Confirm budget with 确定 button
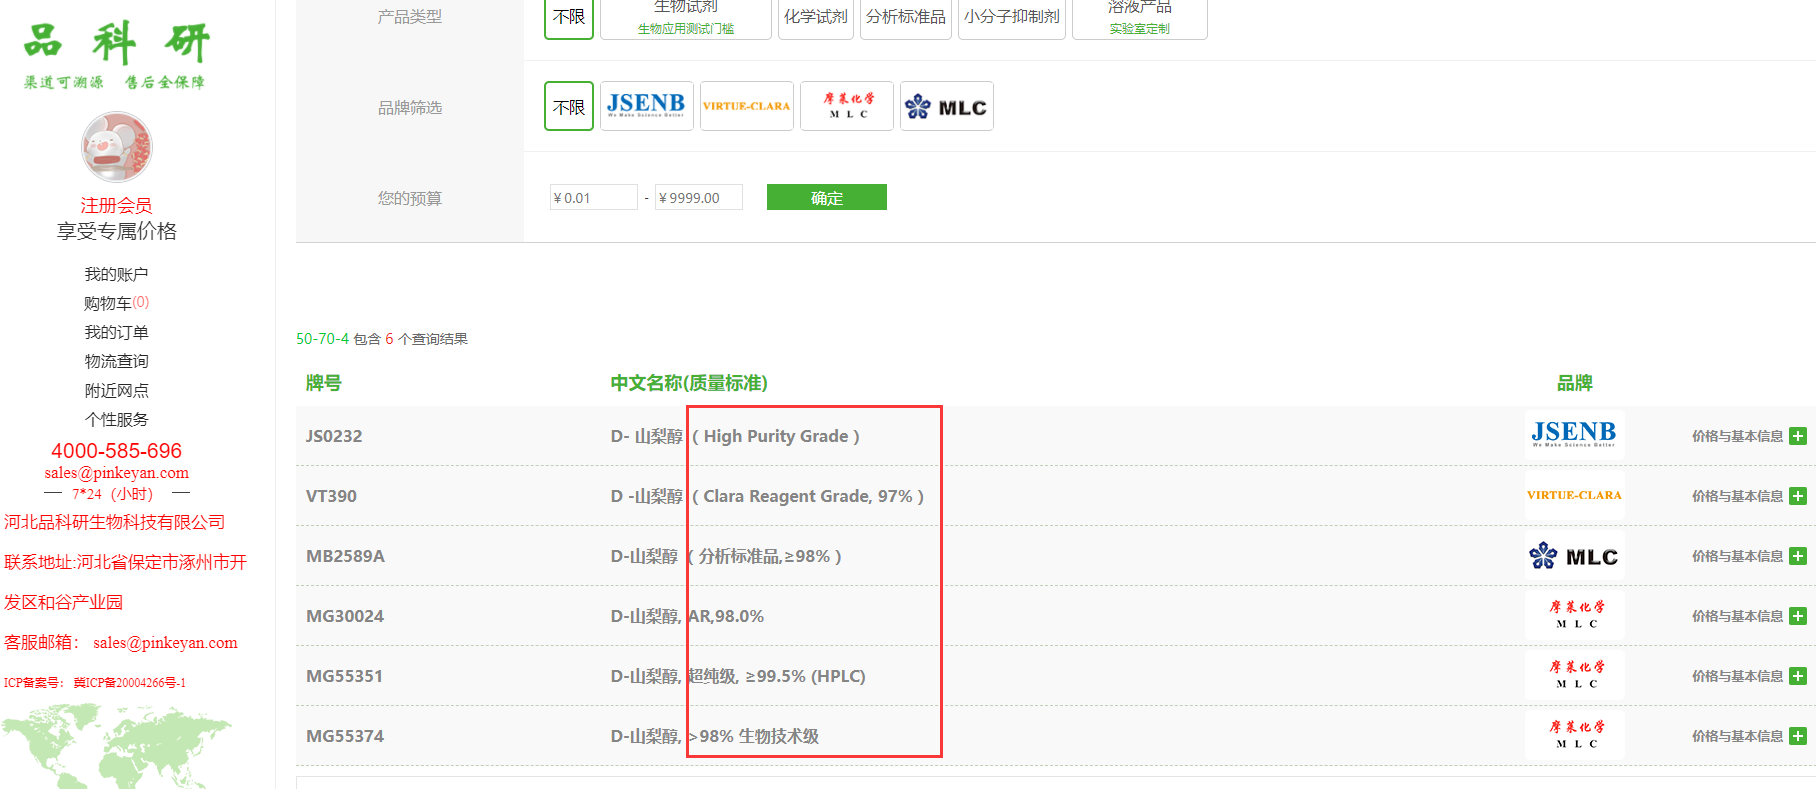Screen dimensions: 1816x789 pyautogui.click(x=826, y=197)
